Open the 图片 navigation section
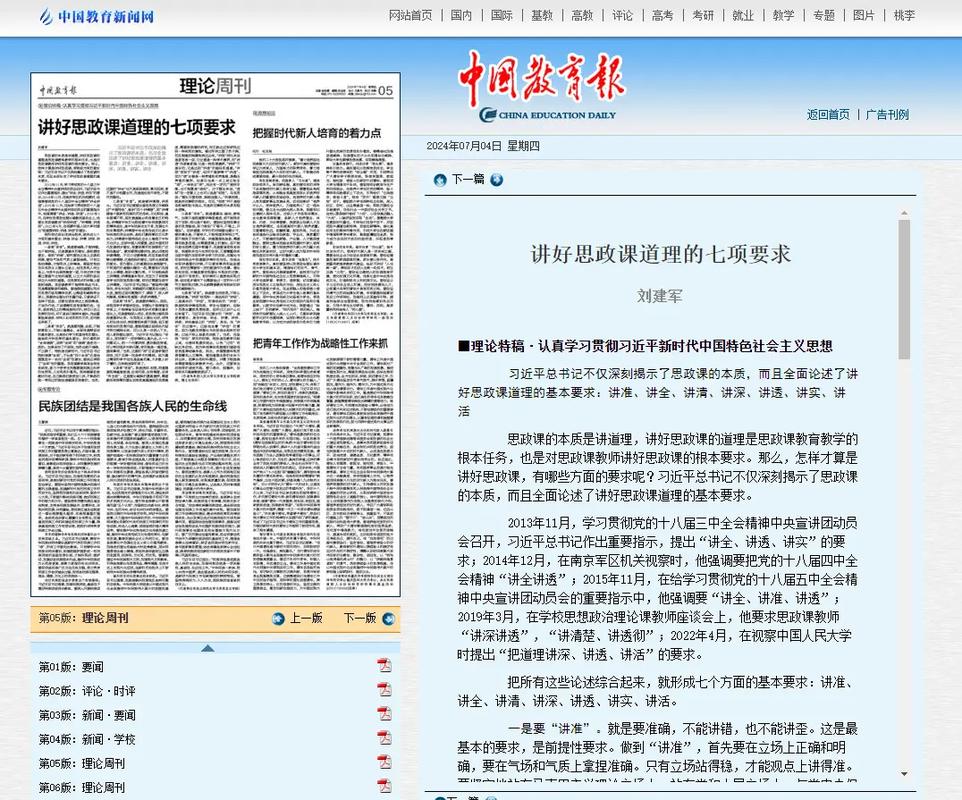Viewport: 962px width, 800px height. 864,16
